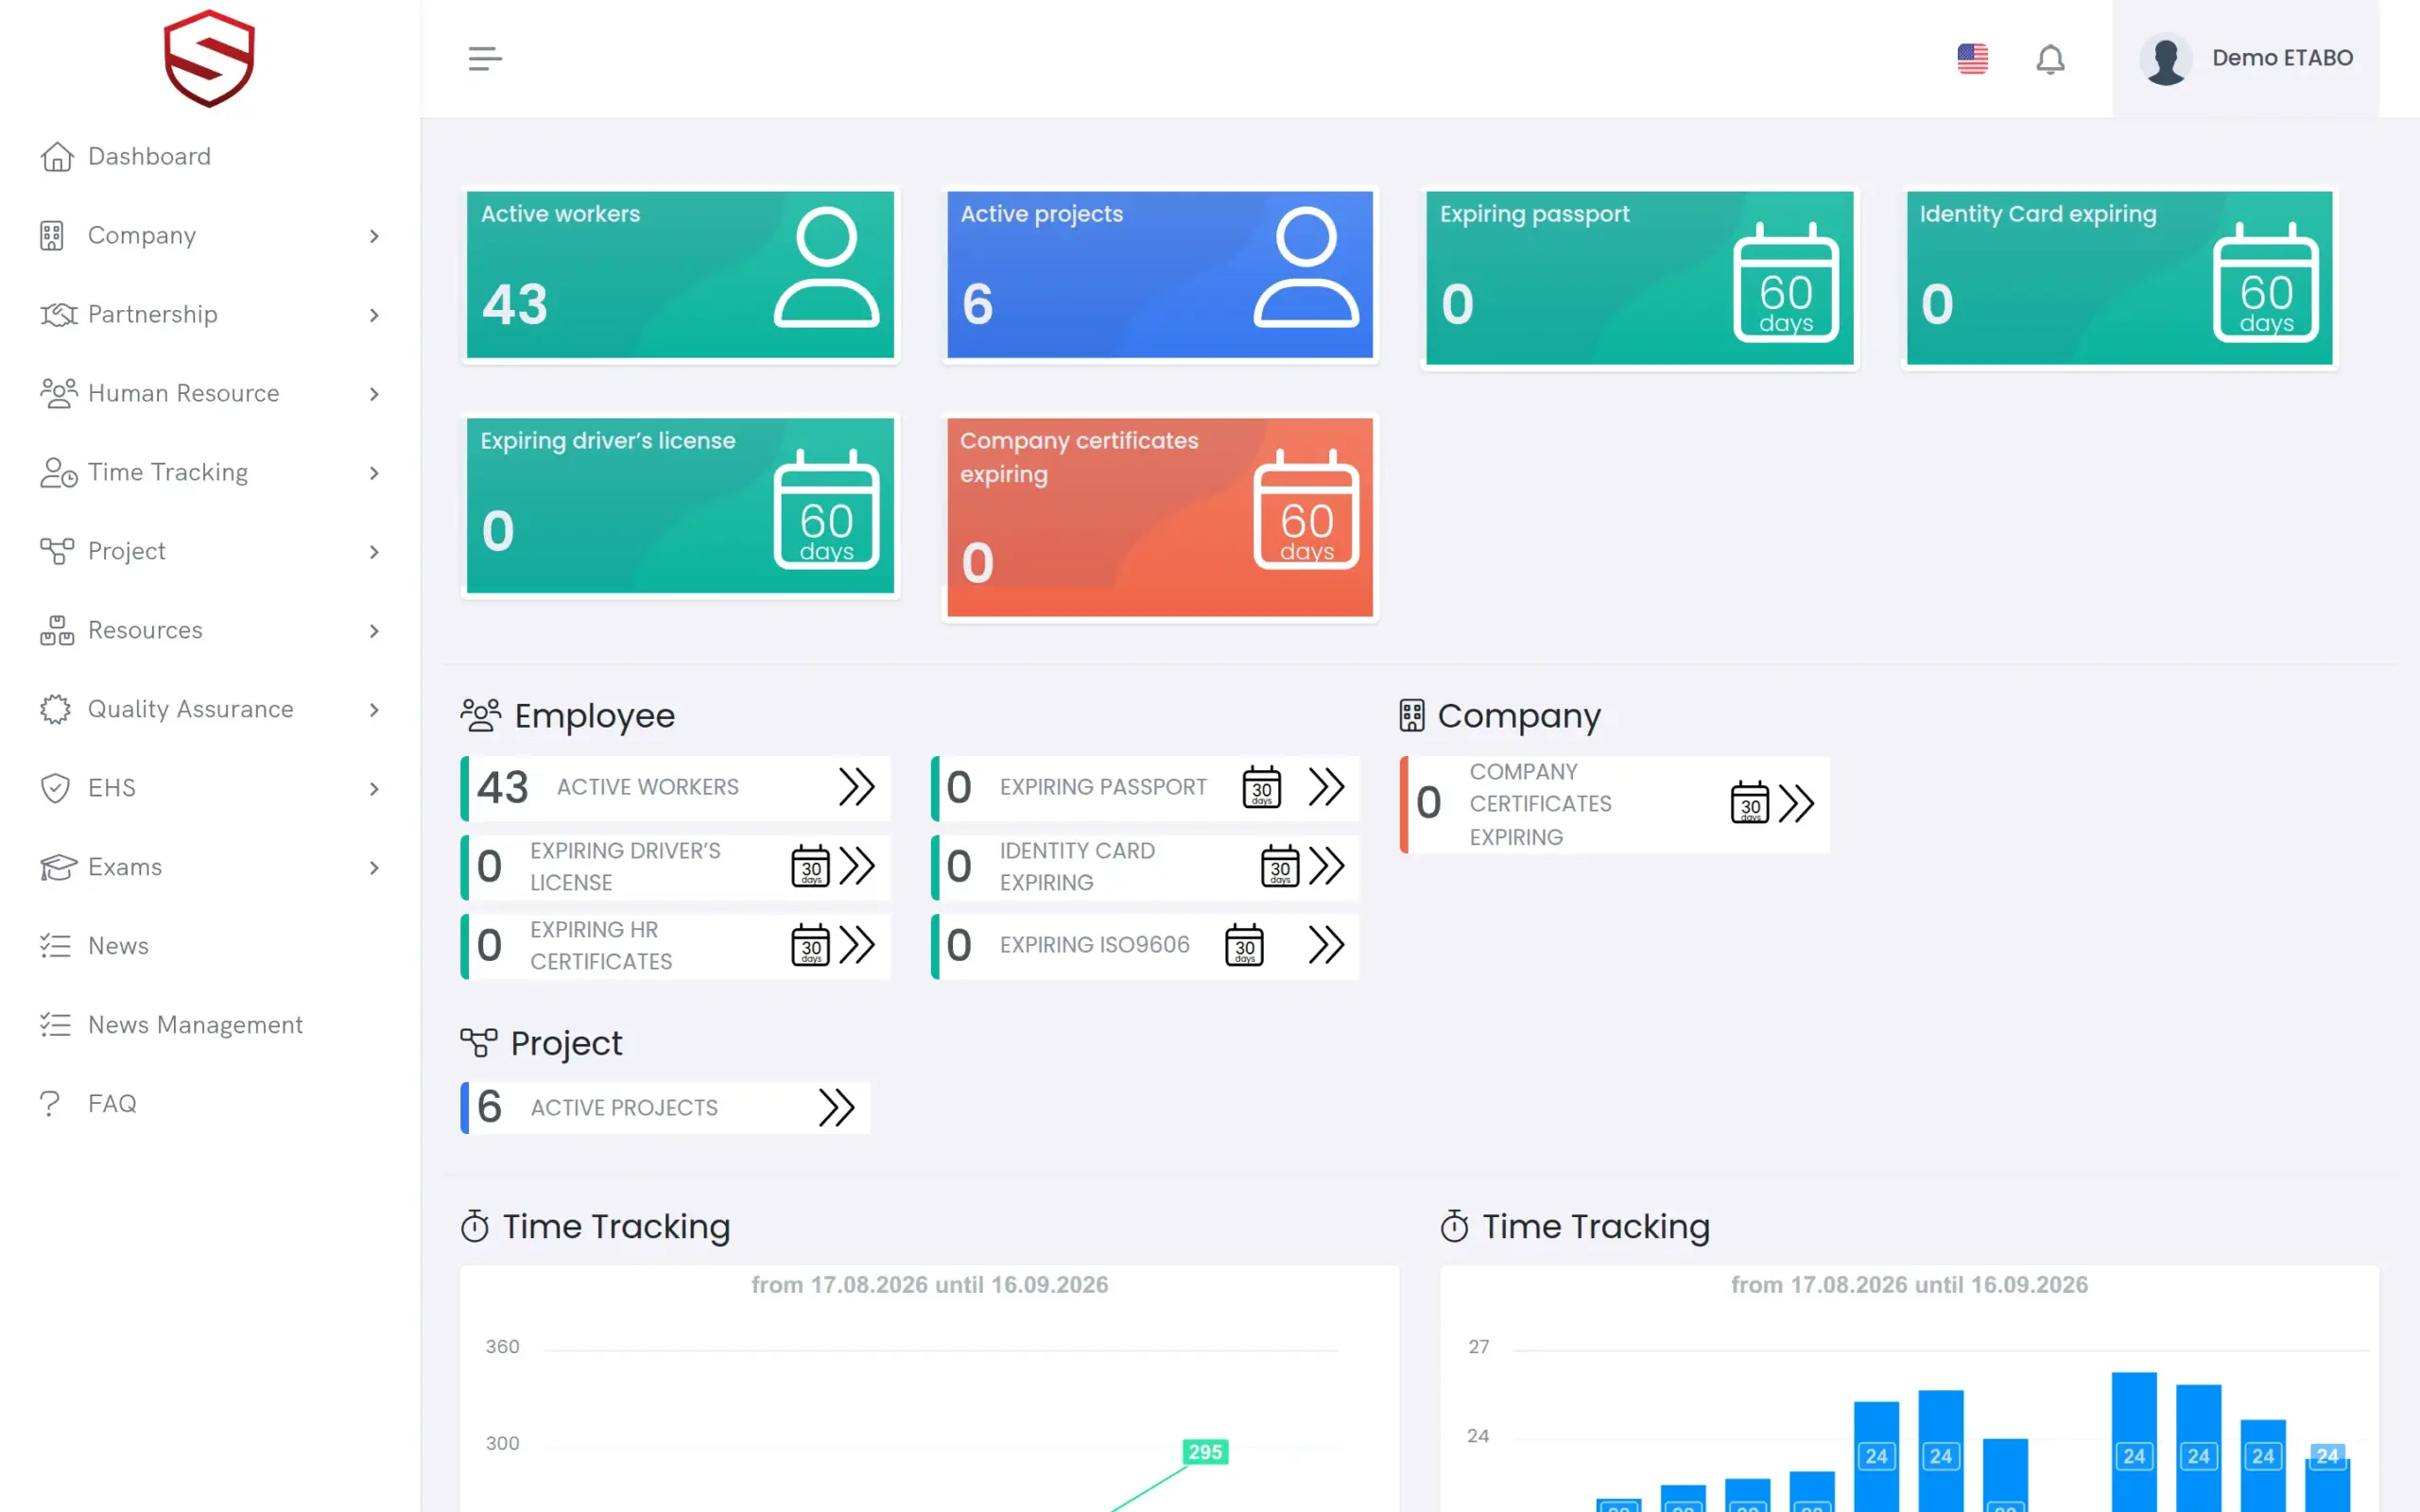Click the Expiring driver's license card
The height and width of the screenshot is (1512, 2420).
[680, 505]
